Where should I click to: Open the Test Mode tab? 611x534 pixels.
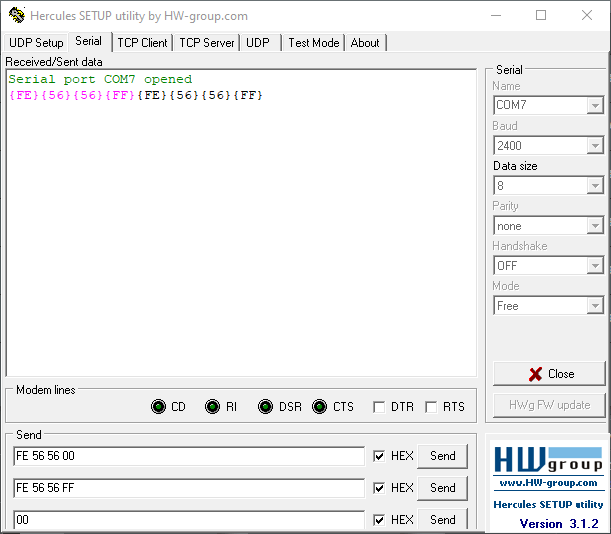click(x=313, y=43)
